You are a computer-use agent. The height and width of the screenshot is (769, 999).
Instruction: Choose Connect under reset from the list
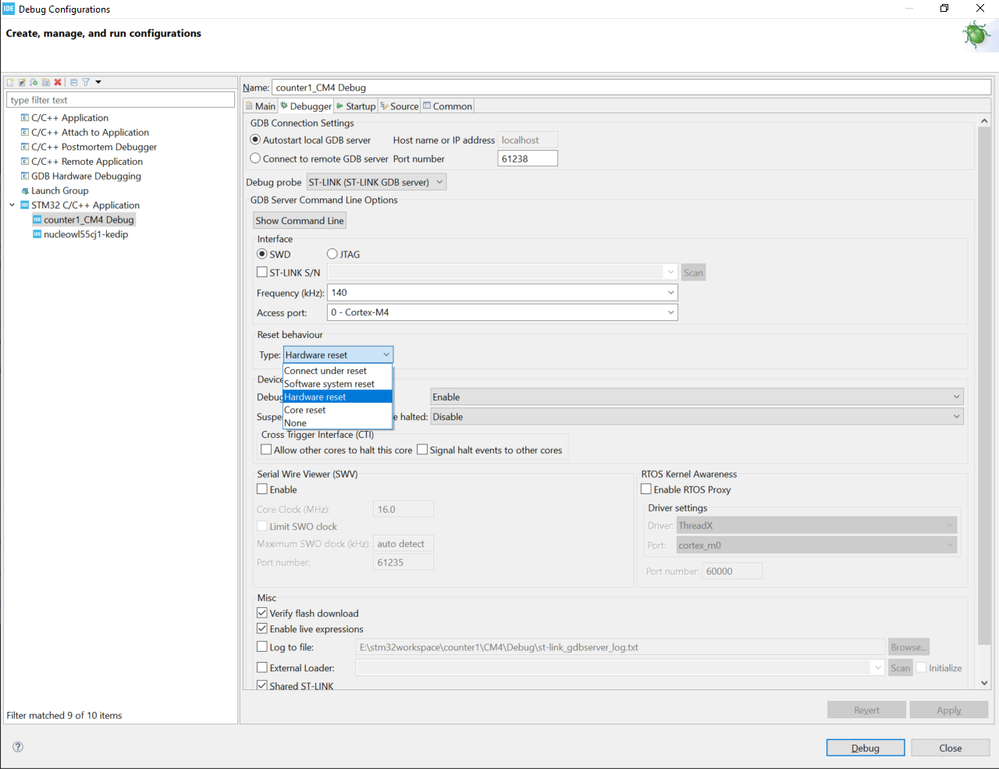click(x=338, y=371)
